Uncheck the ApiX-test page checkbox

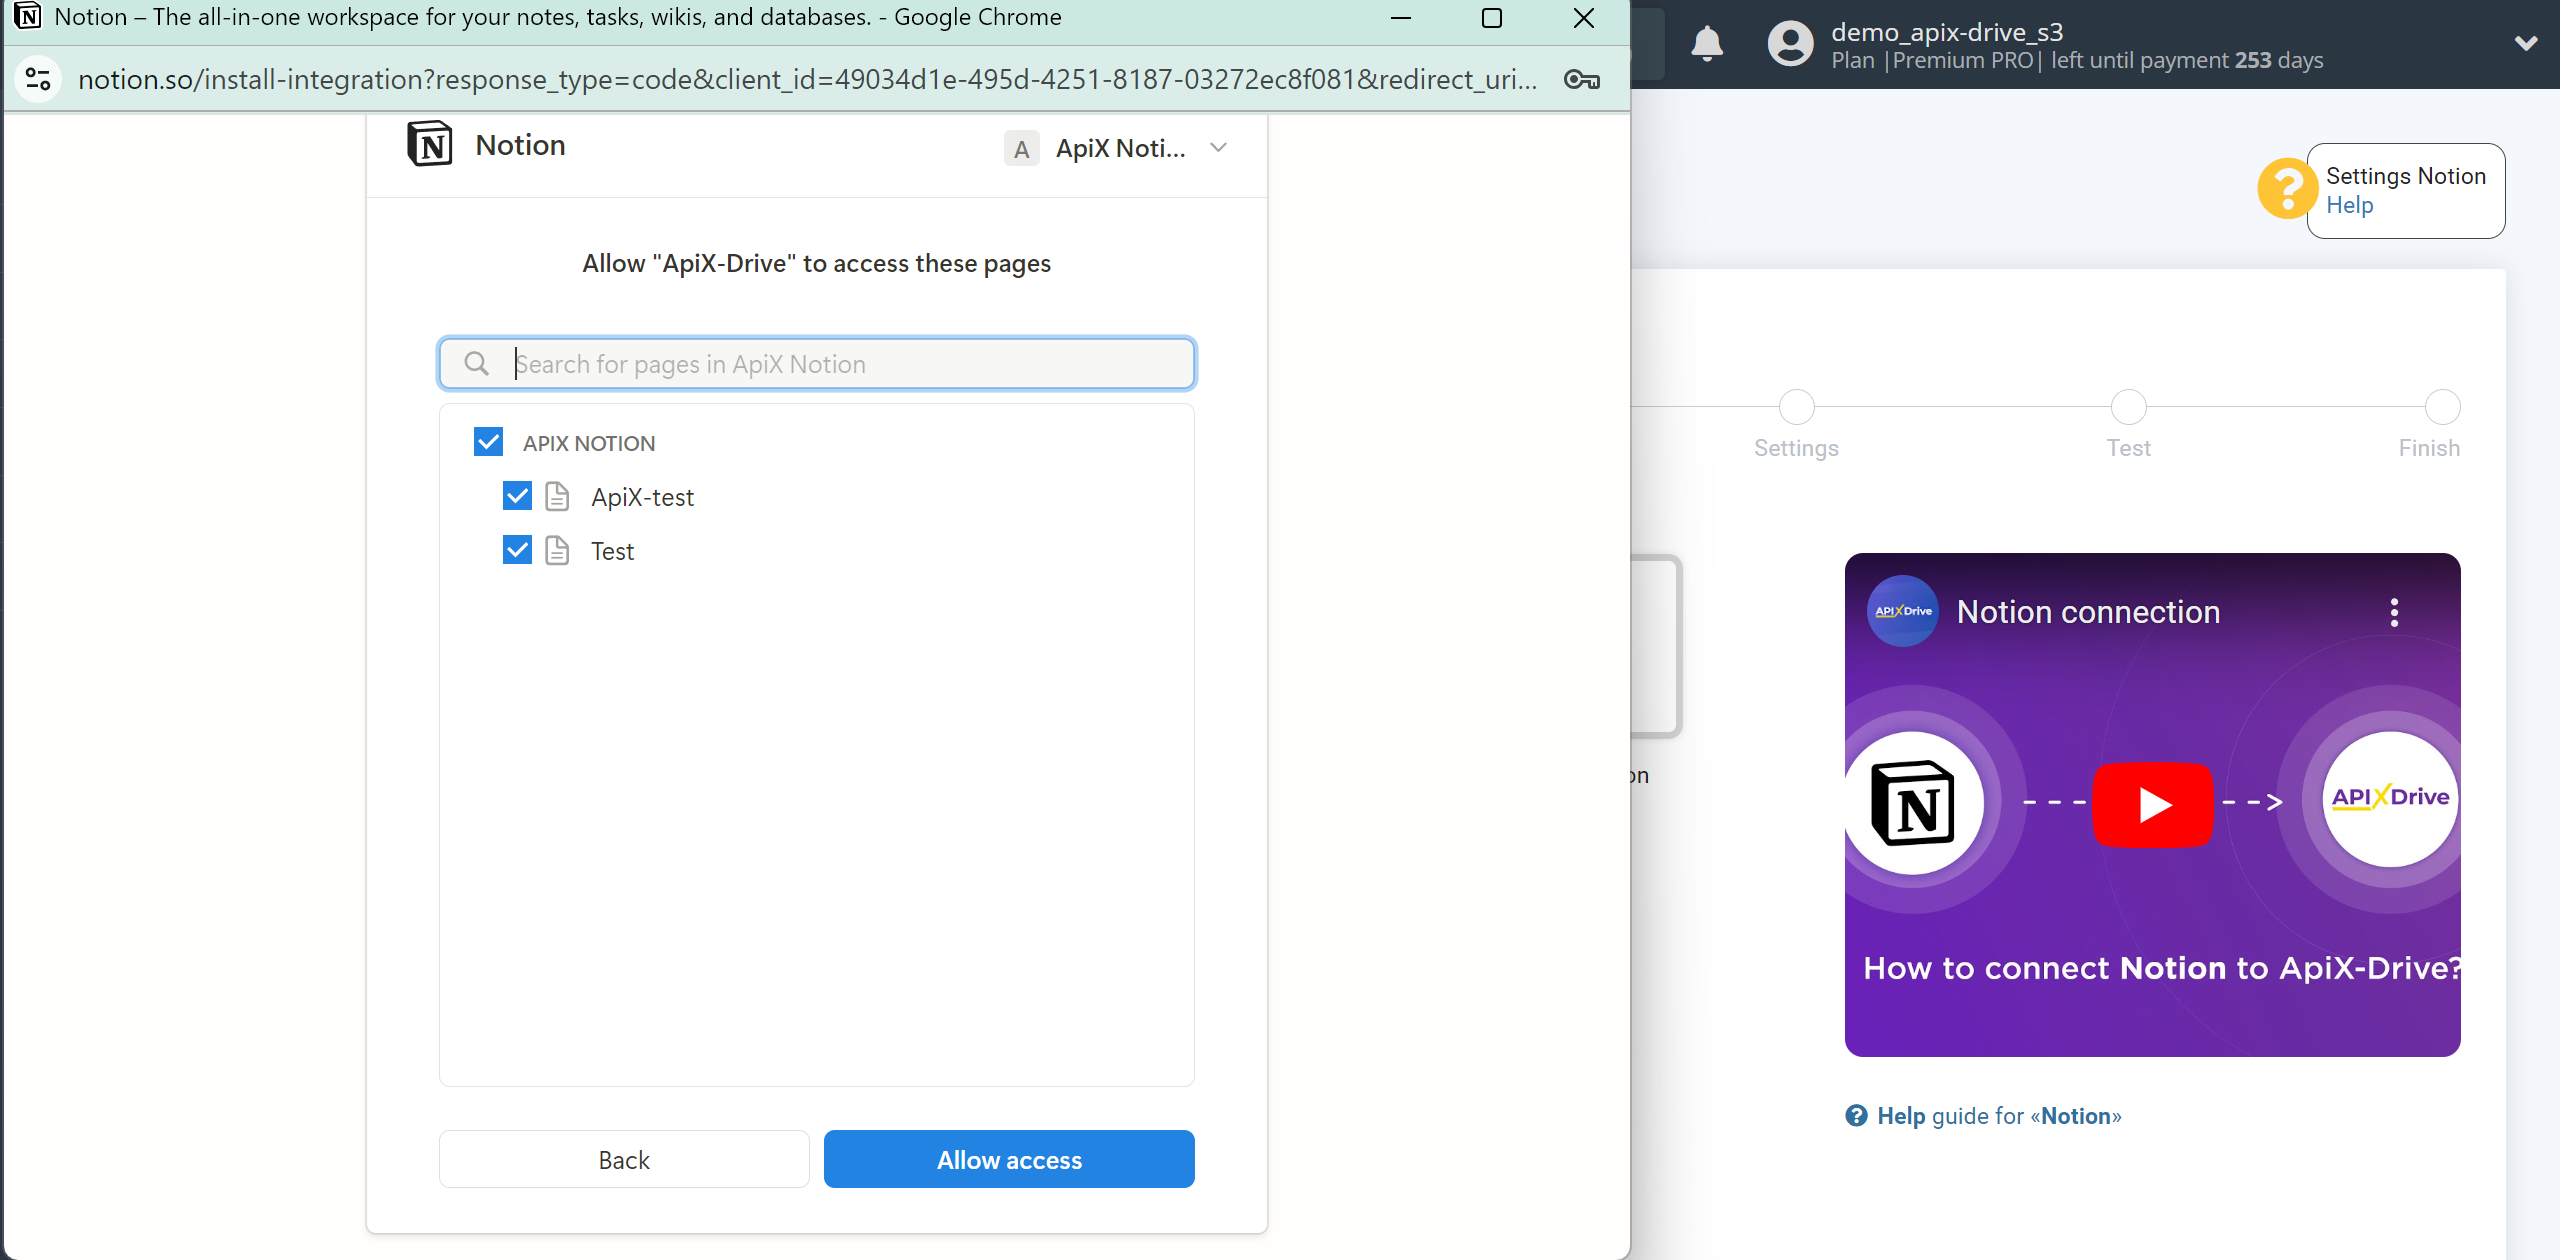517,496
